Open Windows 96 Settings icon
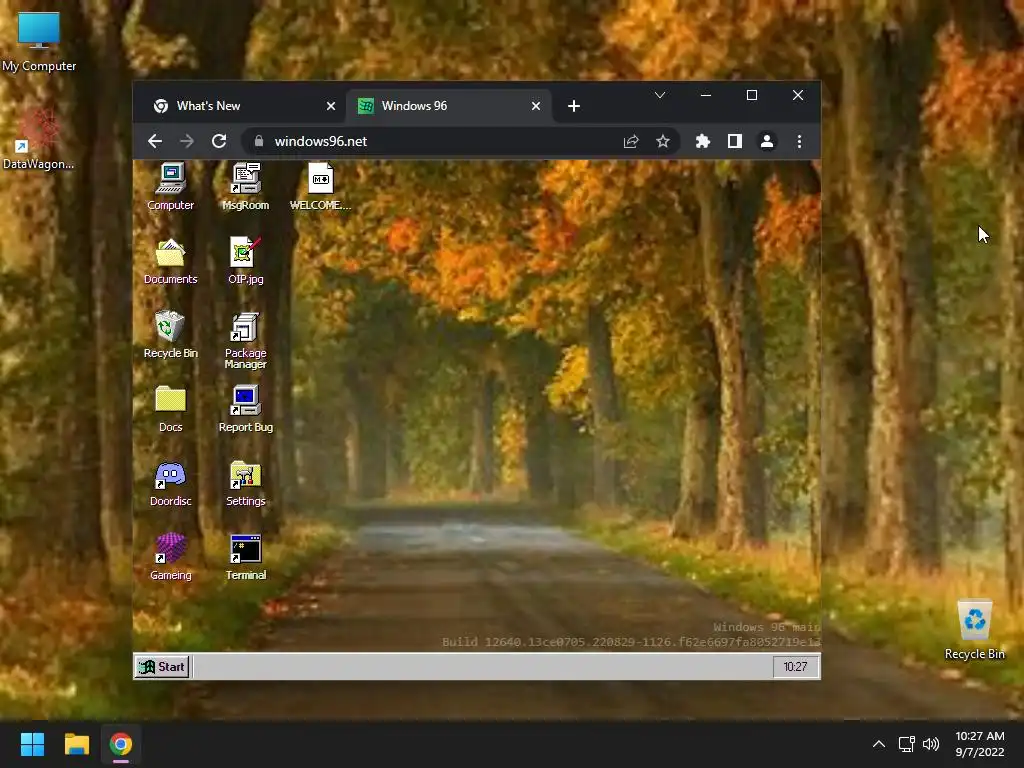This screenshot has height=768, width=1024. (x=246, y=483)
